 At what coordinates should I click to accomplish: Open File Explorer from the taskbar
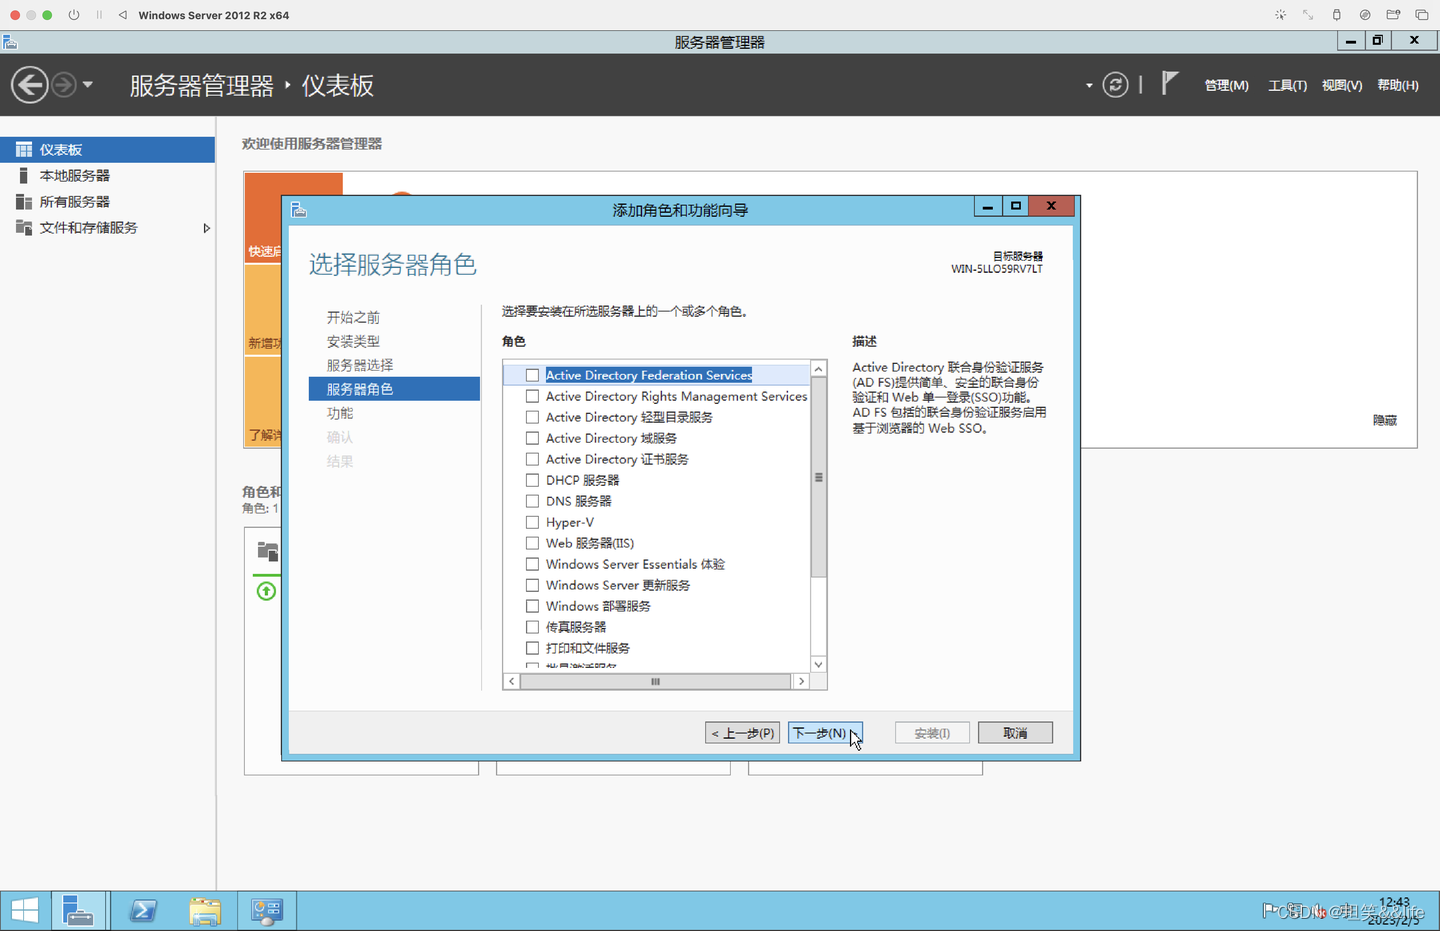point(205,911)
